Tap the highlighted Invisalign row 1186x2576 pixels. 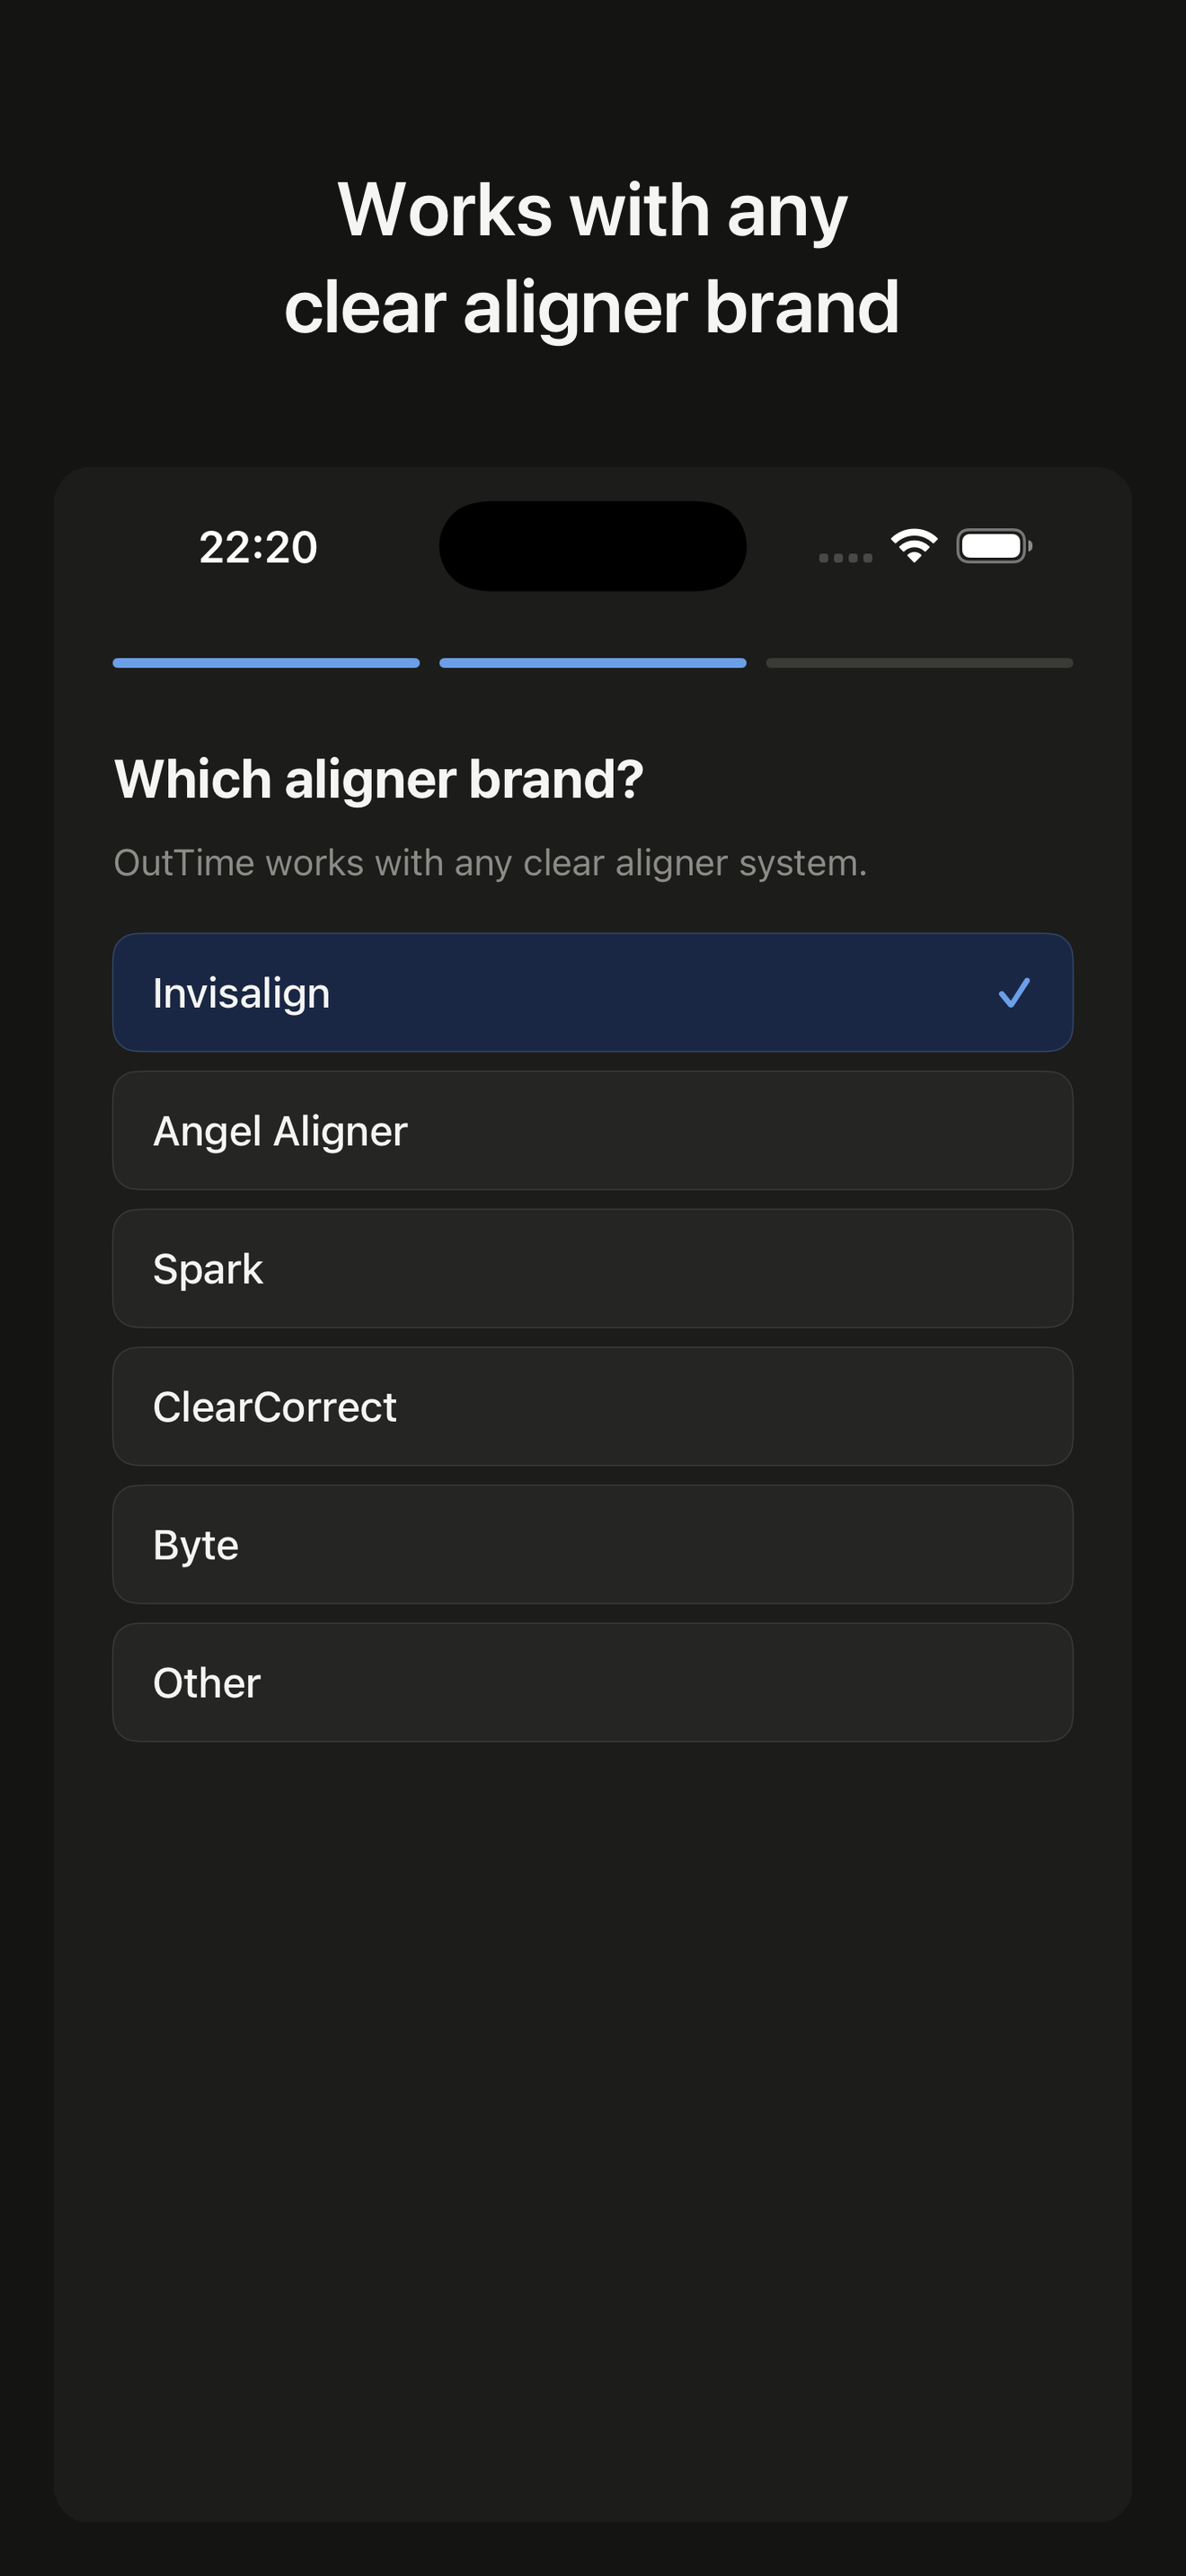coord(592,992)
